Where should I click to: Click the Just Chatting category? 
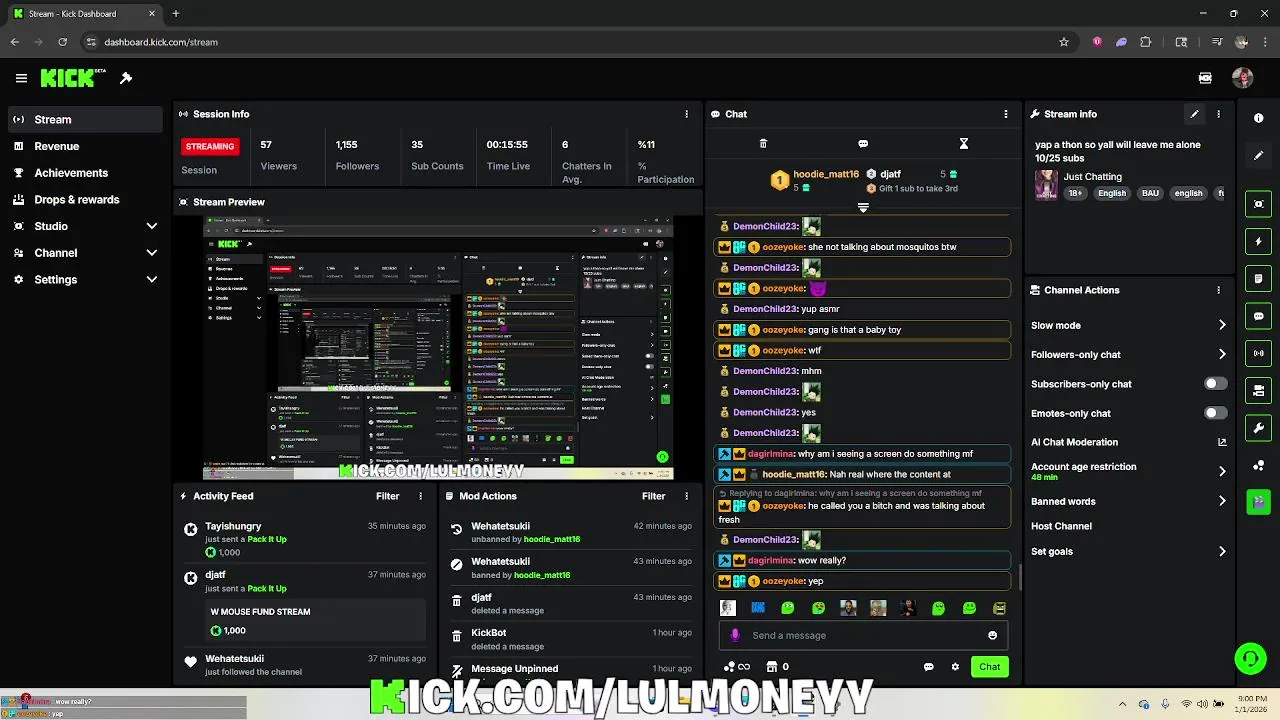point(1092,177)
